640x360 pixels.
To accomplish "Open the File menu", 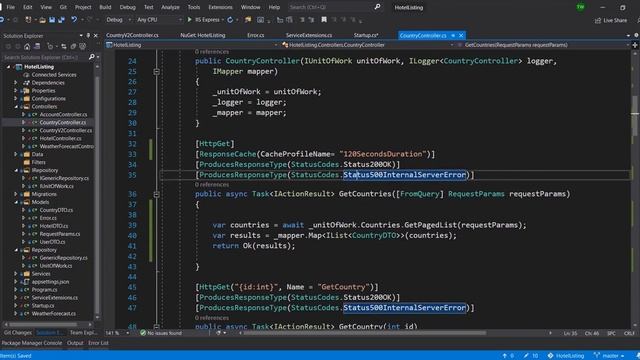I will [11, 7].
